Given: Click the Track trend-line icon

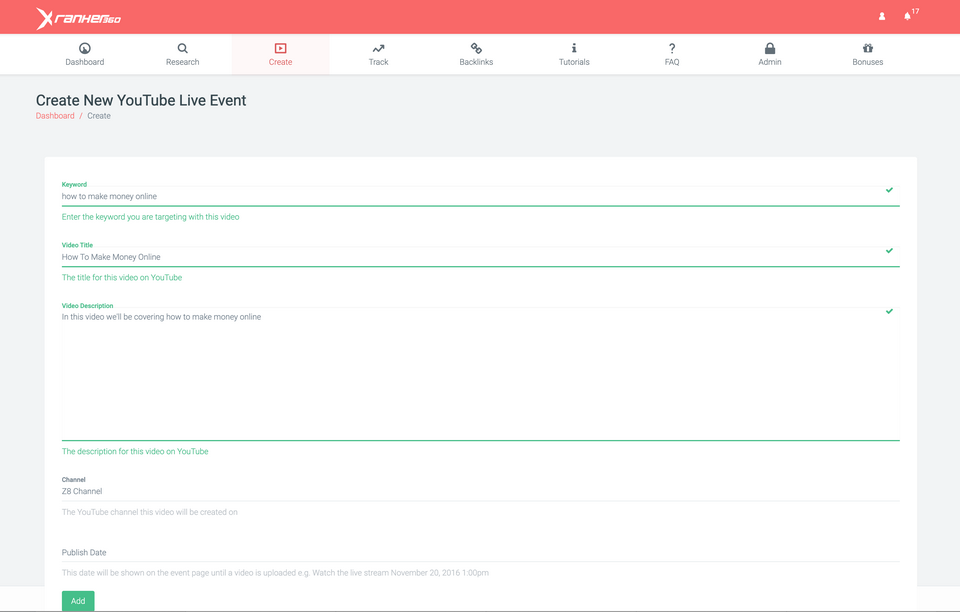Looking at the screenshot, I should pos(378,48).
